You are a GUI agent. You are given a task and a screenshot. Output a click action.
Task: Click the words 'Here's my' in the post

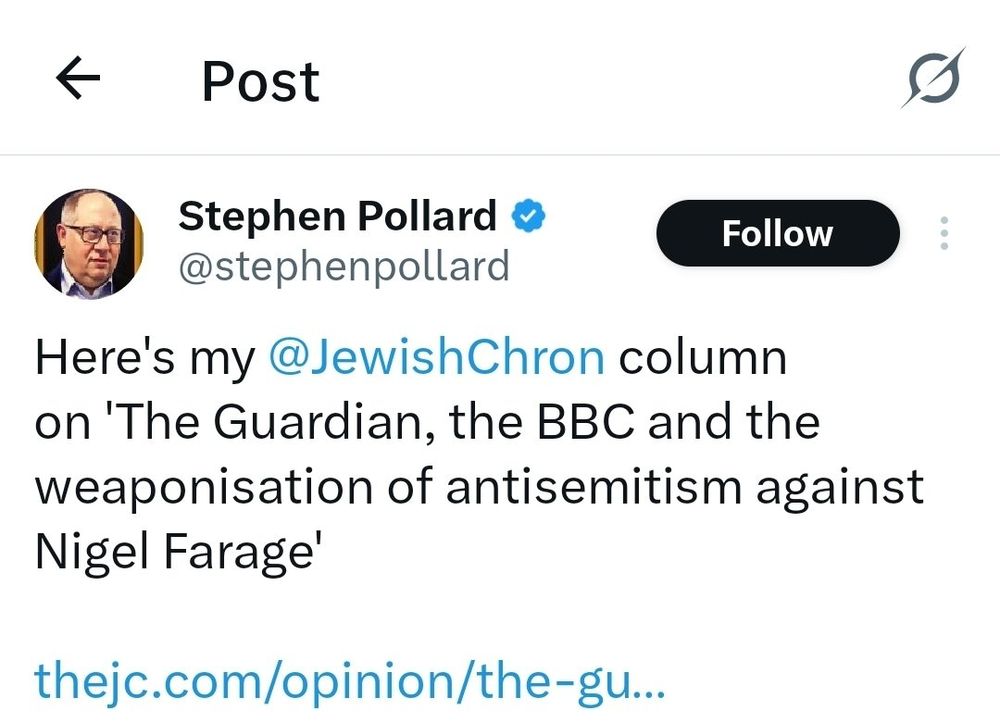144,358
